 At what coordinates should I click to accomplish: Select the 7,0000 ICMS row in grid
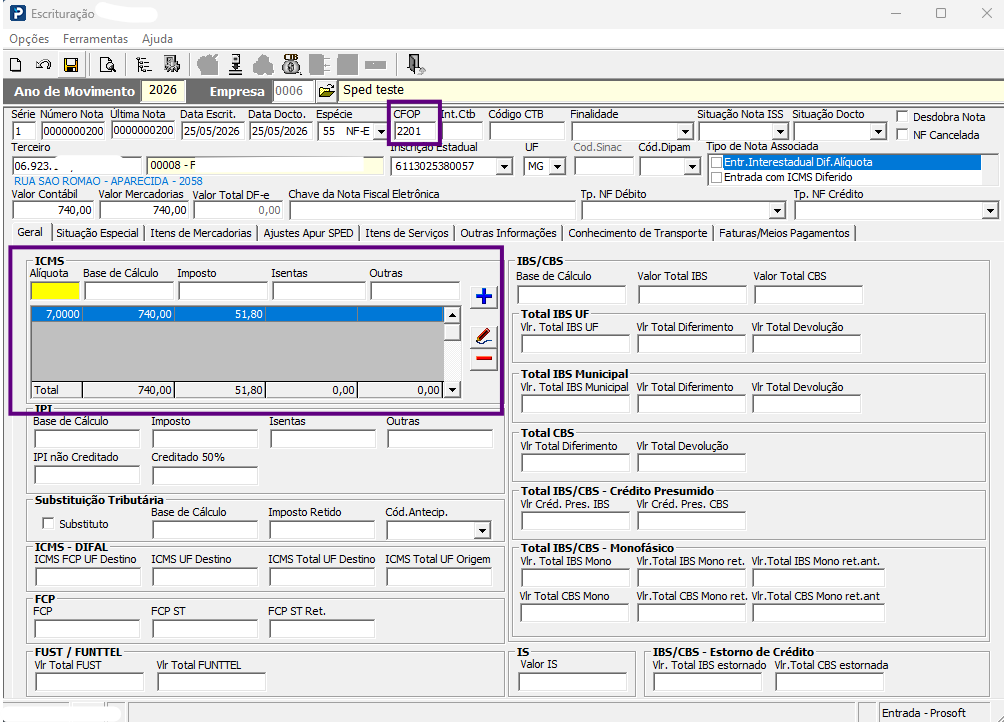click(237, 314)
